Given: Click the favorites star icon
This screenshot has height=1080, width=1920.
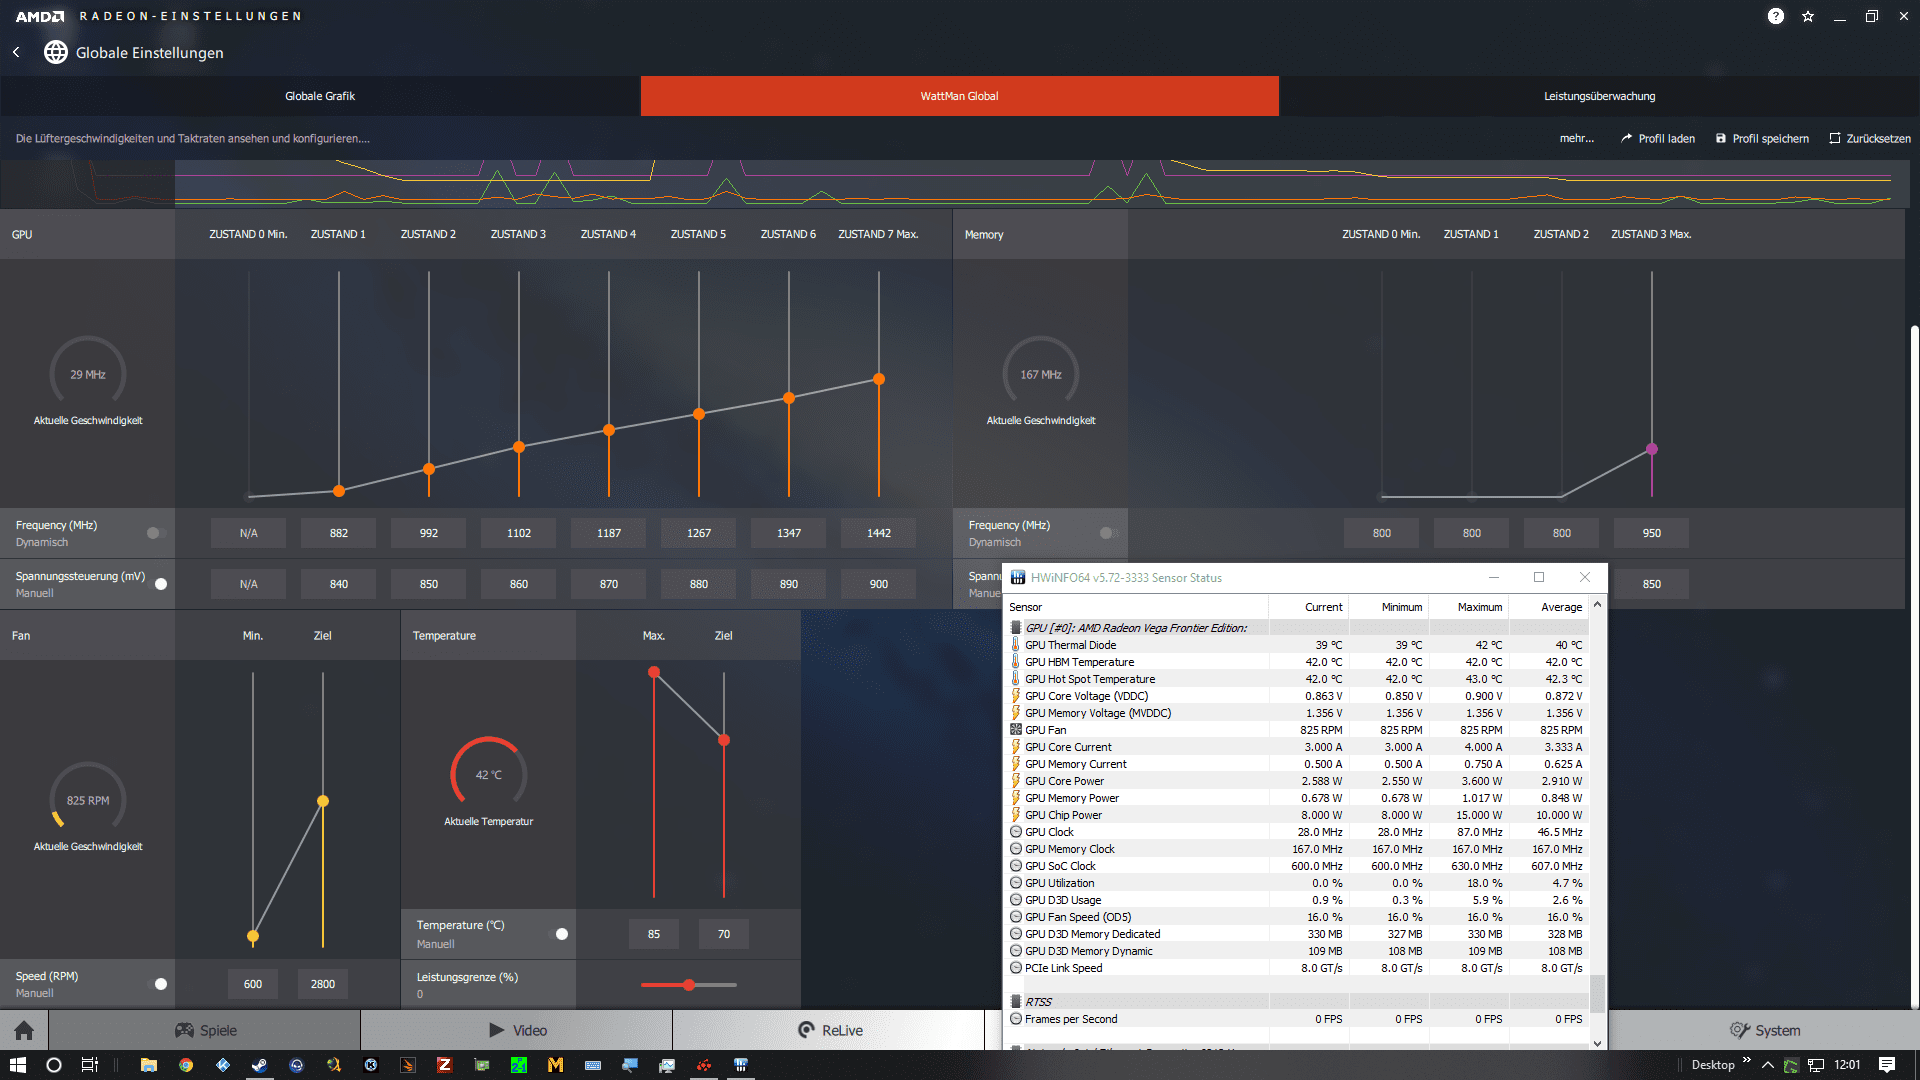Looking at the screenshot, I should [1808, 16].
